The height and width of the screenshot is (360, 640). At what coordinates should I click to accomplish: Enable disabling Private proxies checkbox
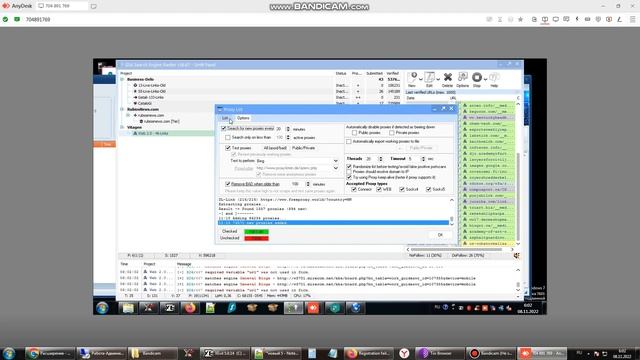coord(391,133)
